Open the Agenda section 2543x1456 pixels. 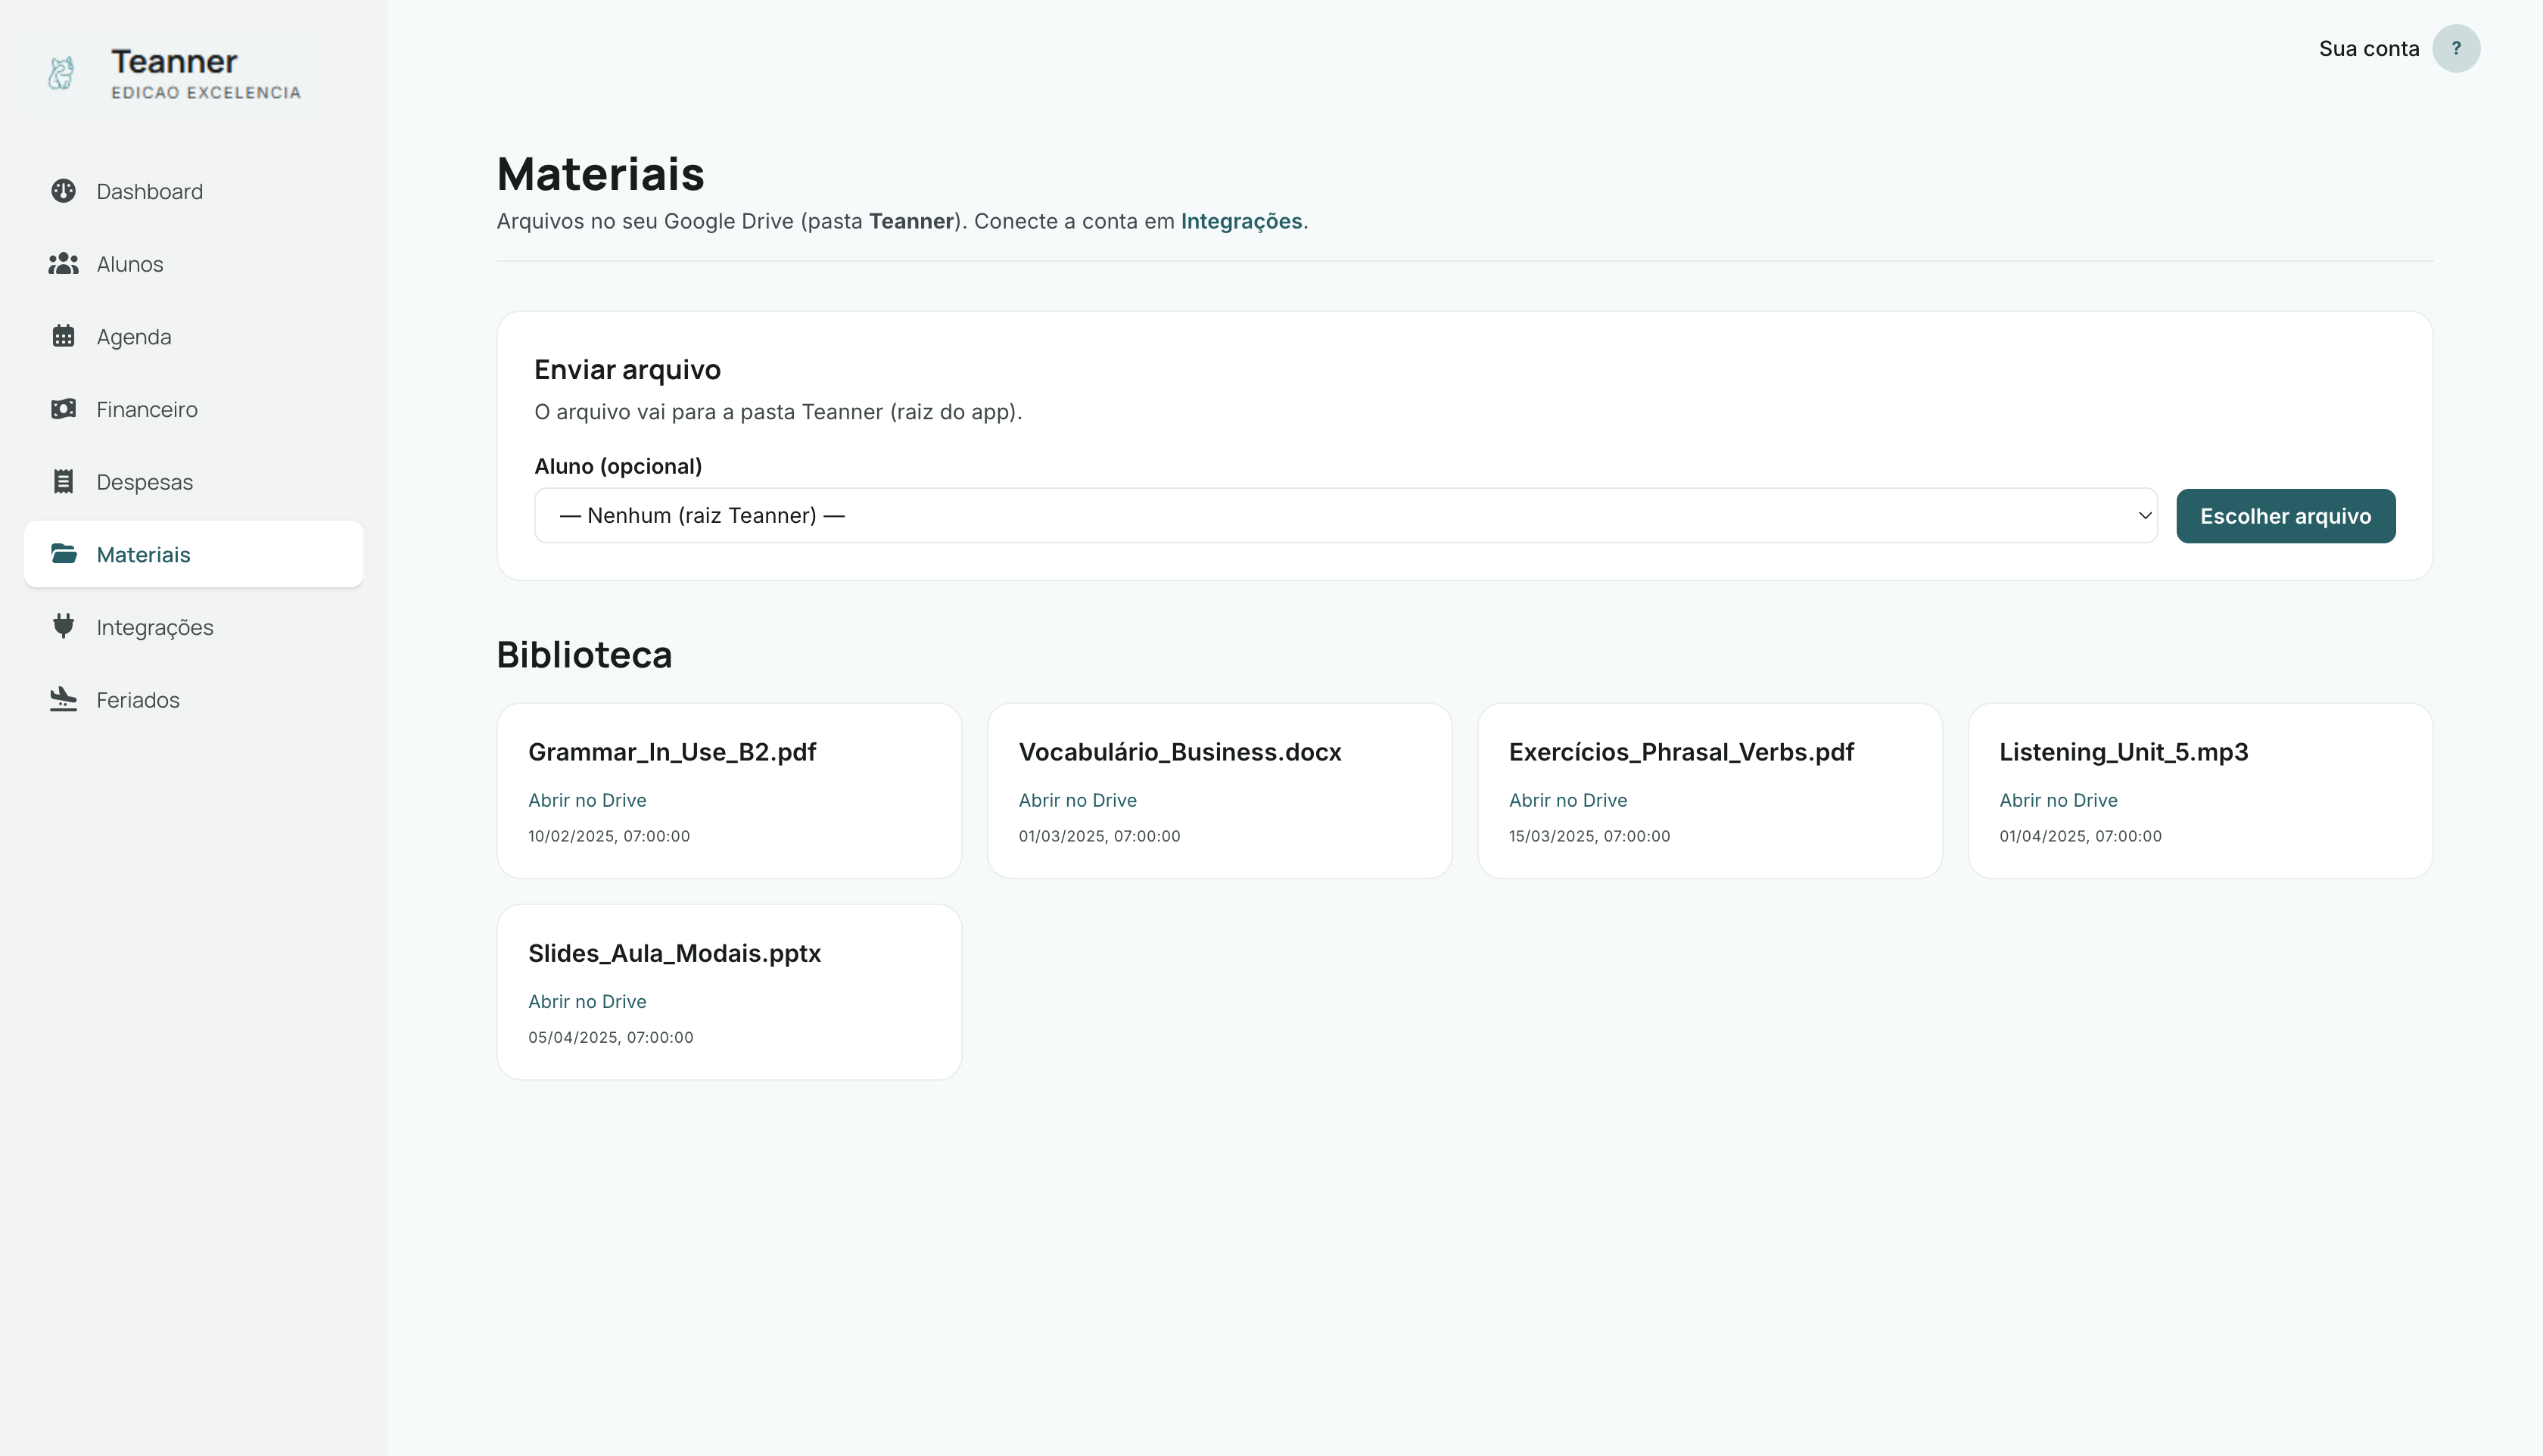193,337
